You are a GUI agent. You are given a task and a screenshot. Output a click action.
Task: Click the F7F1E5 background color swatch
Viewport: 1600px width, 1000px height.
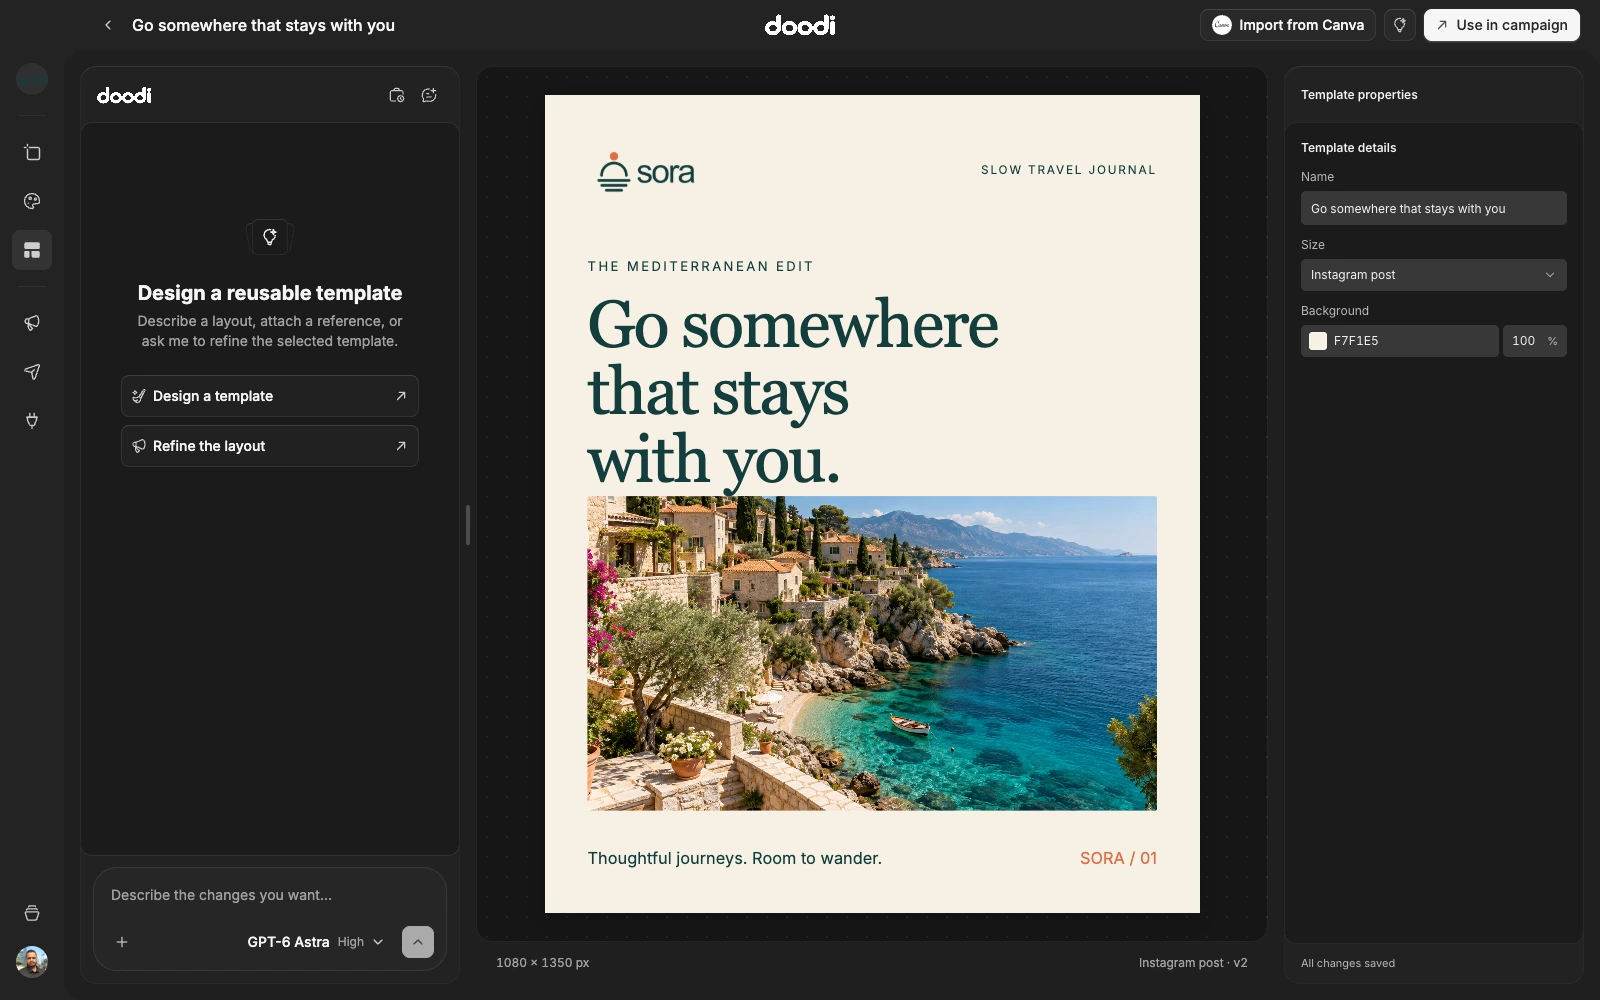point(1318,341)
